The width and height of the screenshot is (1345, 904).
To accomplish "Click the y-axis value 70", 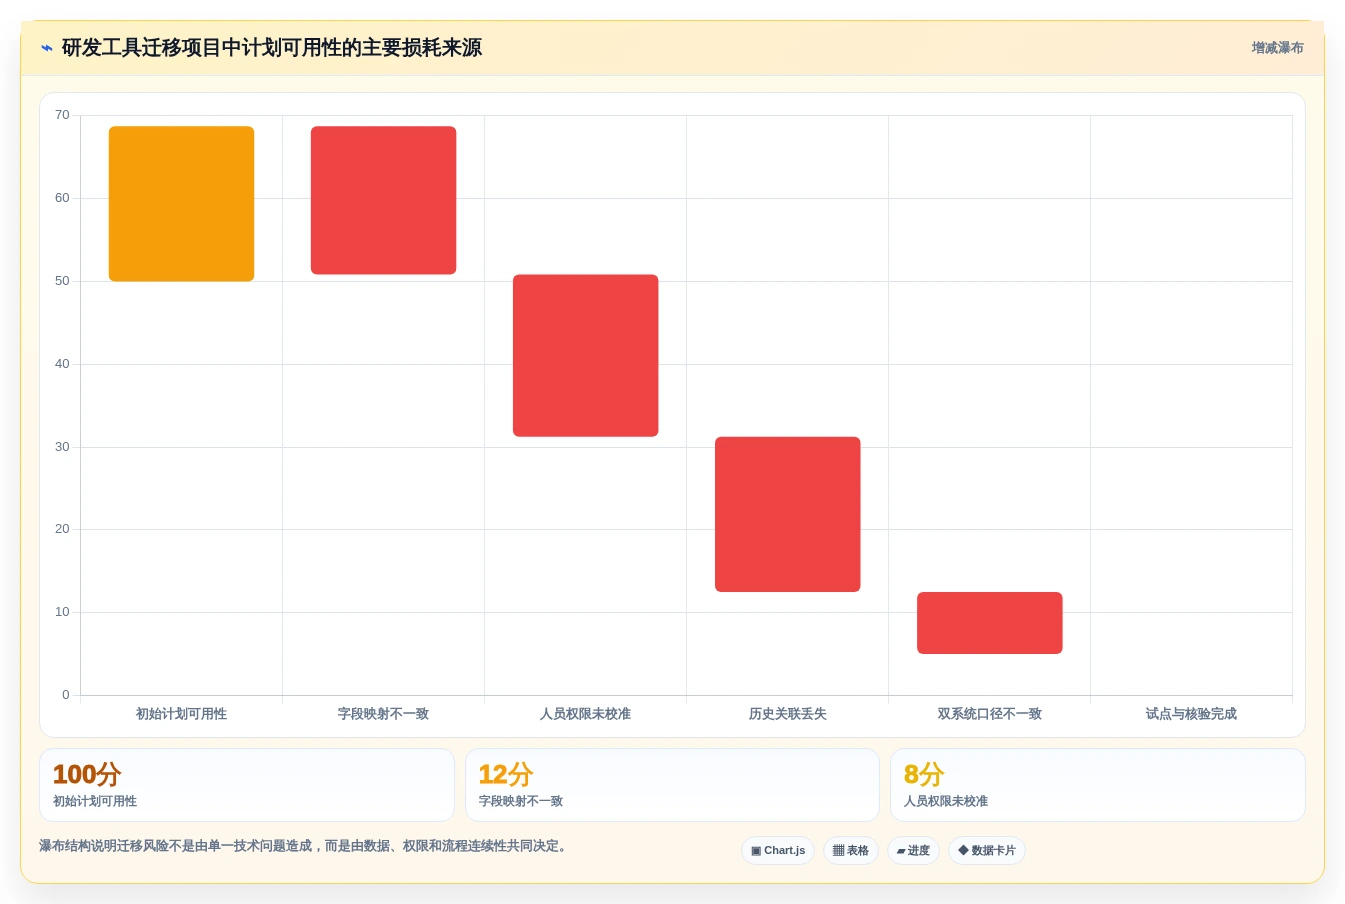I will (62, 115).
